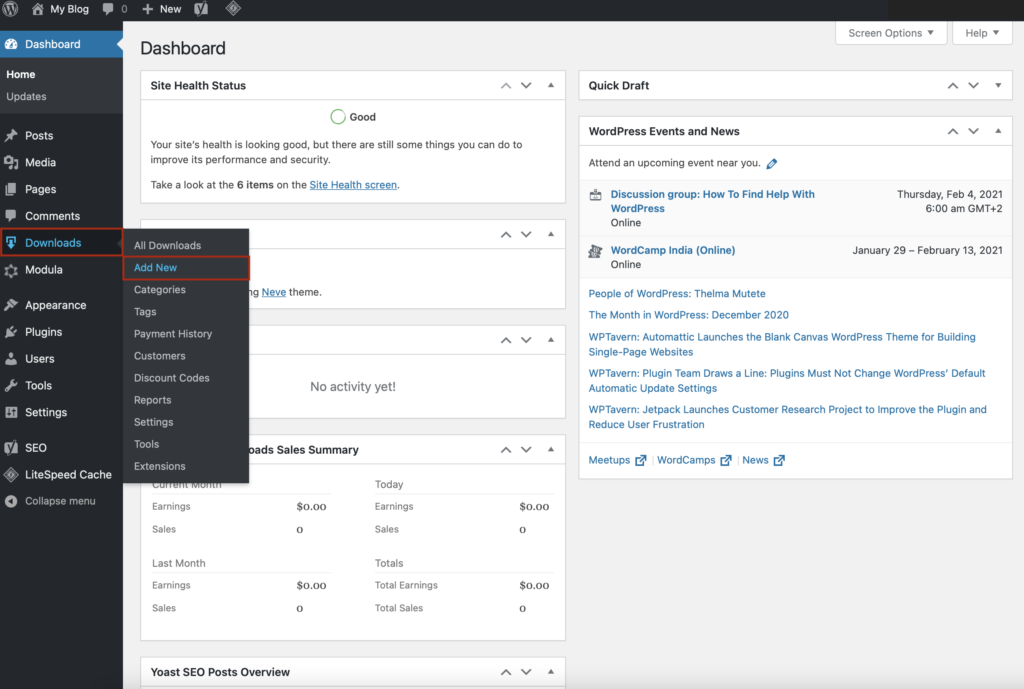The height and width of the screenshot is (689, 1024).
Task: Click the Posts pin icon in sidebar
Action: 11,135
